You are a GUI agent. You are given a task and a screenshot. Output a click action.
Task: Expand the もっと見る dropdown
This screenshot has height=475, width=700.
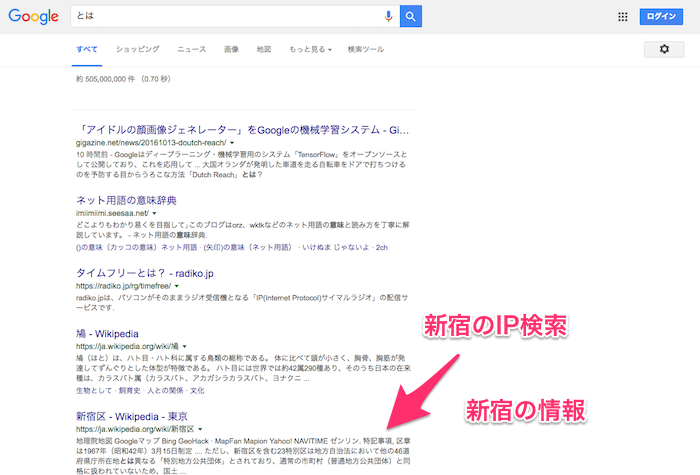(x=309, y=49)
